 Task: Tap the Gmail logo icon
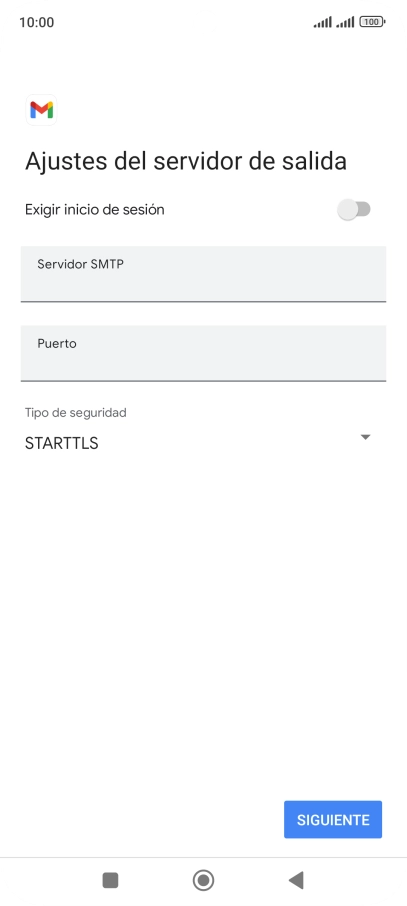pyautogui.click(x=42, y=110)
